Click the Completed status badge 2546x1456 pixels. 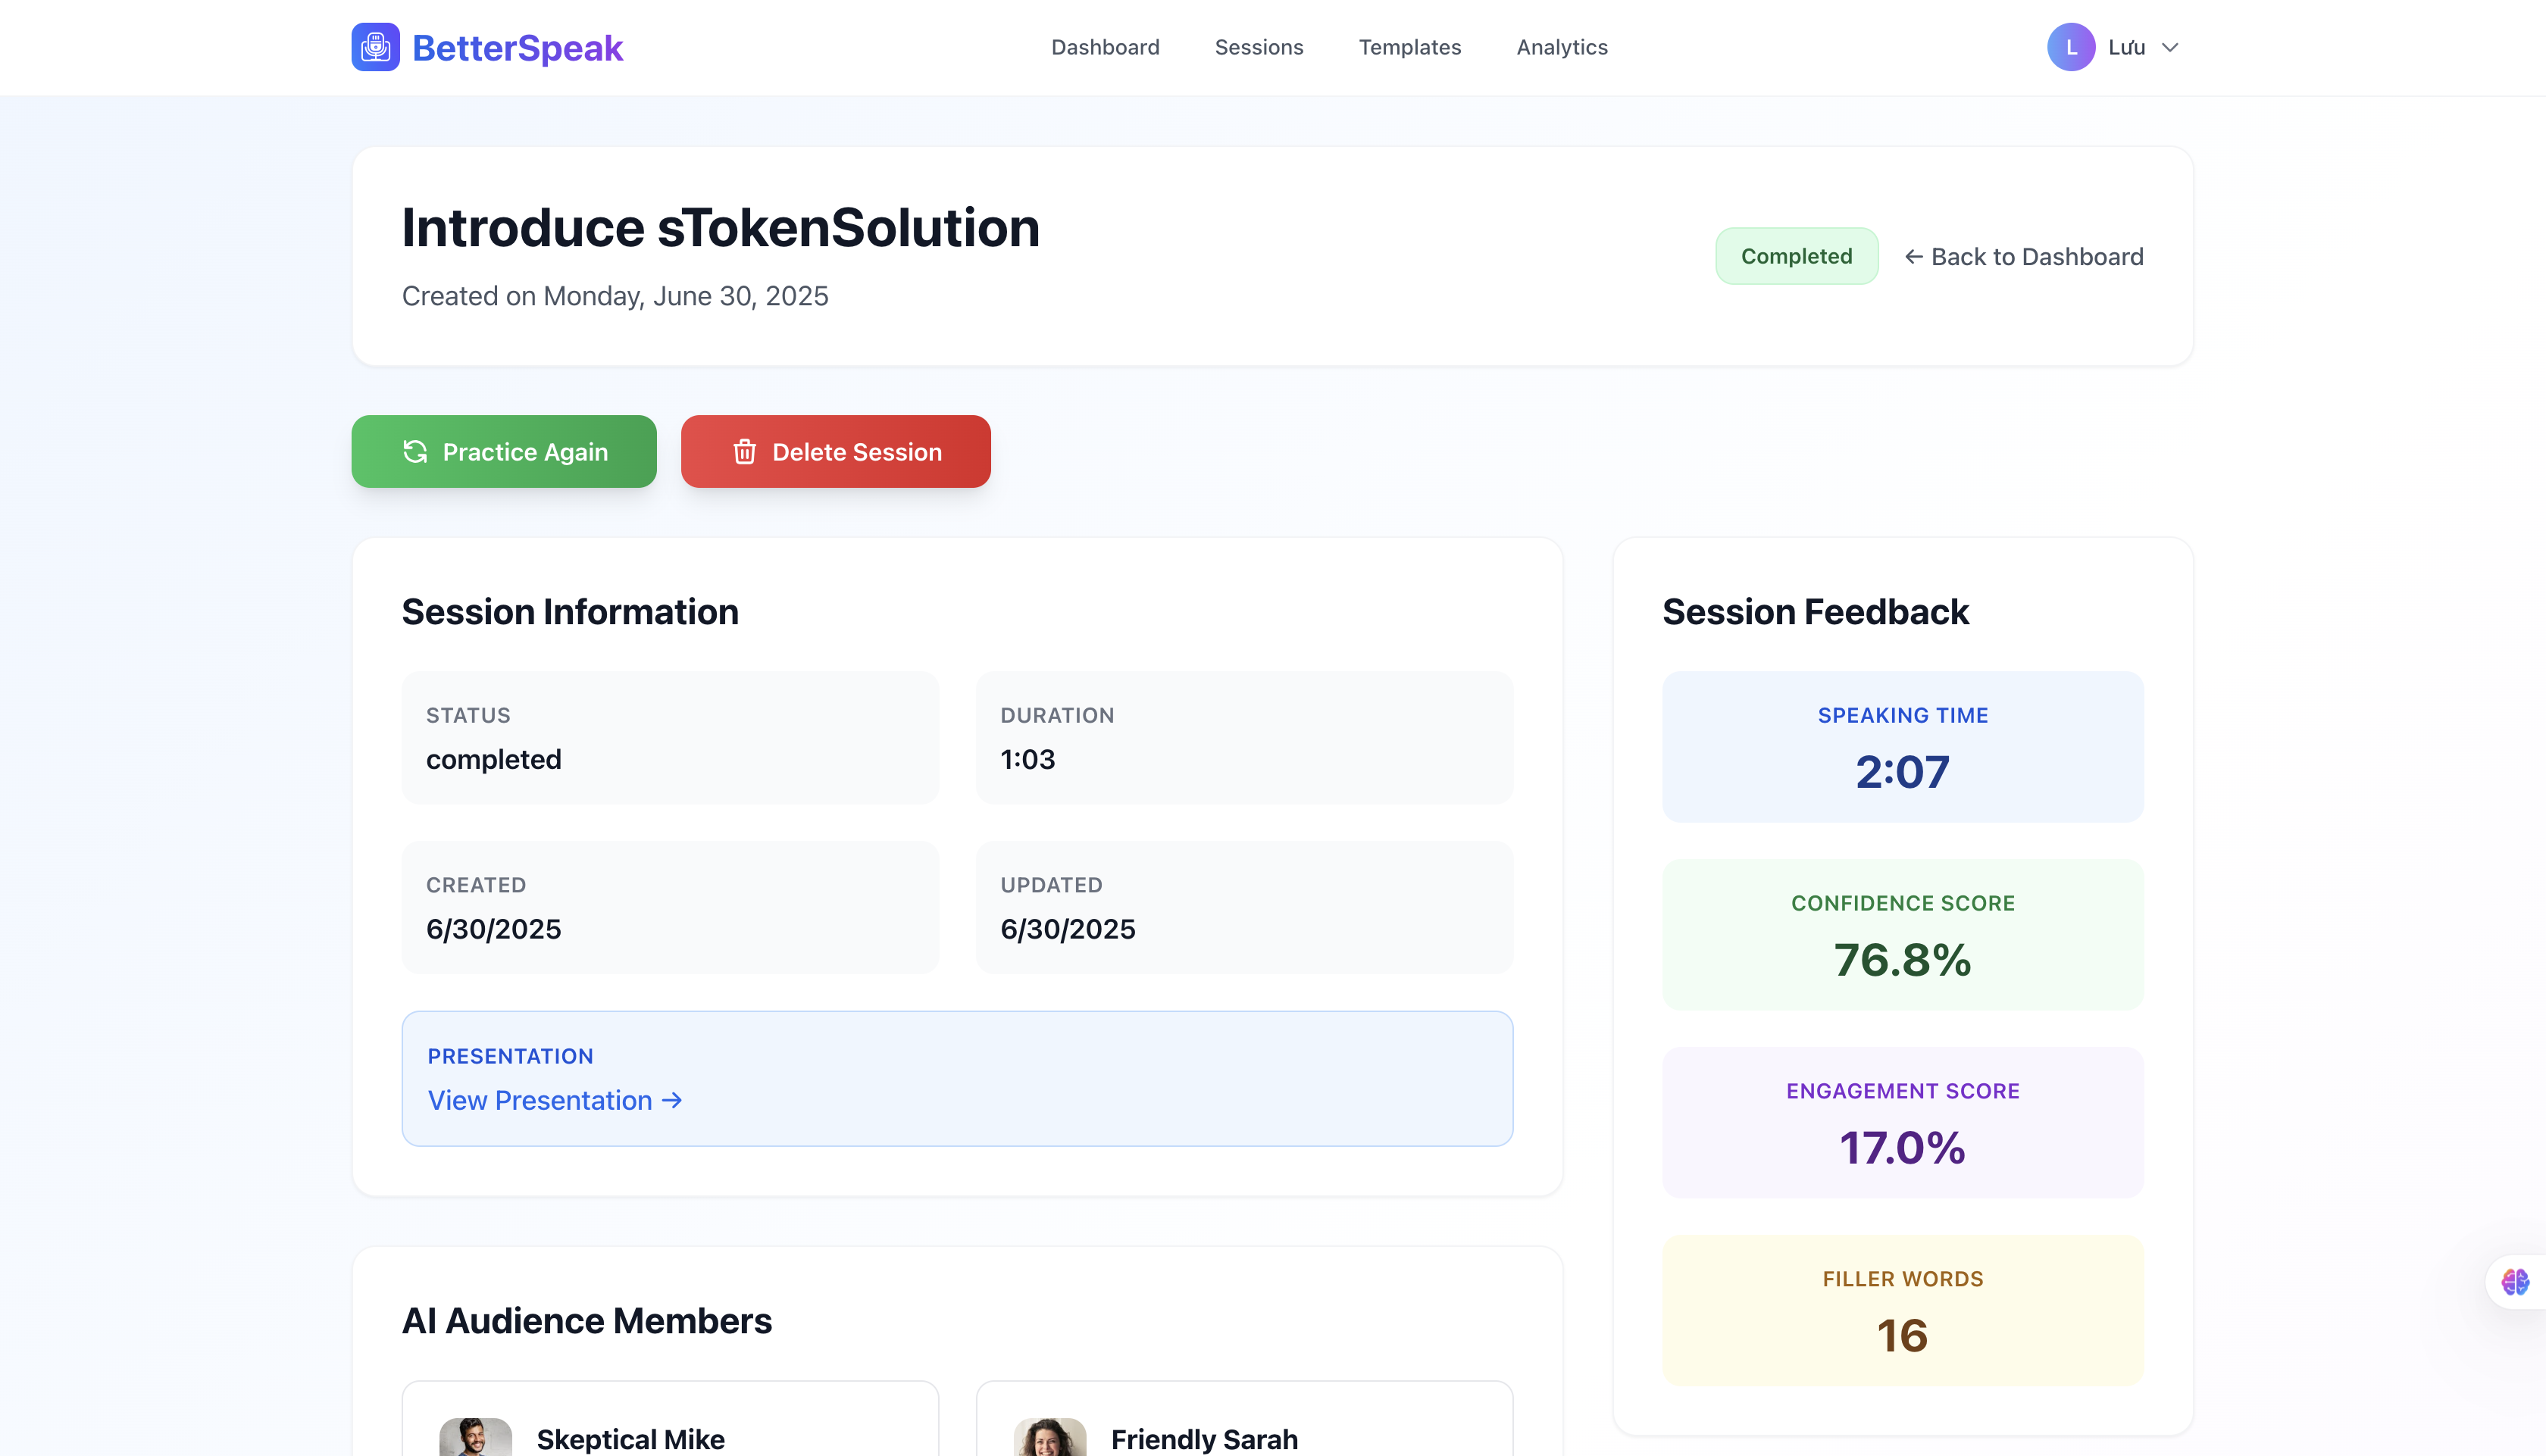click(1796, 256)
